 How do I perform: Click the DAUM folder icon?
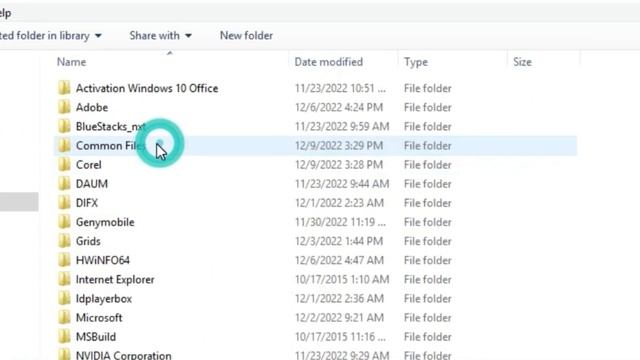pyautogui.click(x=64, y=184)
